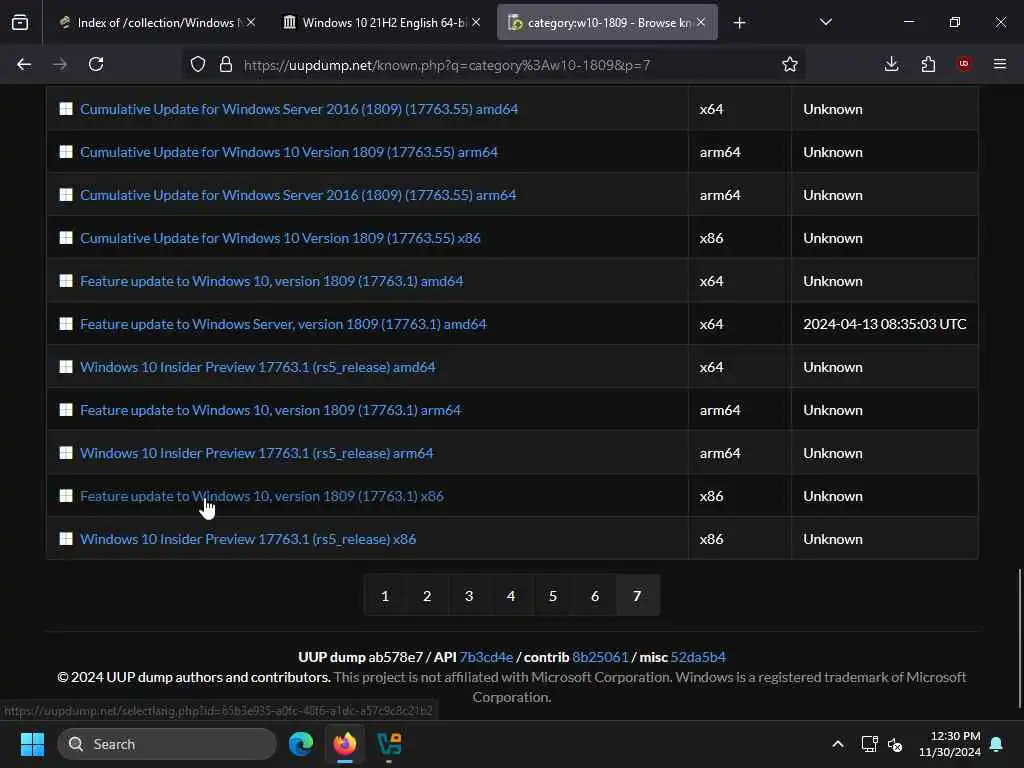Show hidden system tray icons
Viewport: 1024px width, 768px height.
tap(838, 744)
